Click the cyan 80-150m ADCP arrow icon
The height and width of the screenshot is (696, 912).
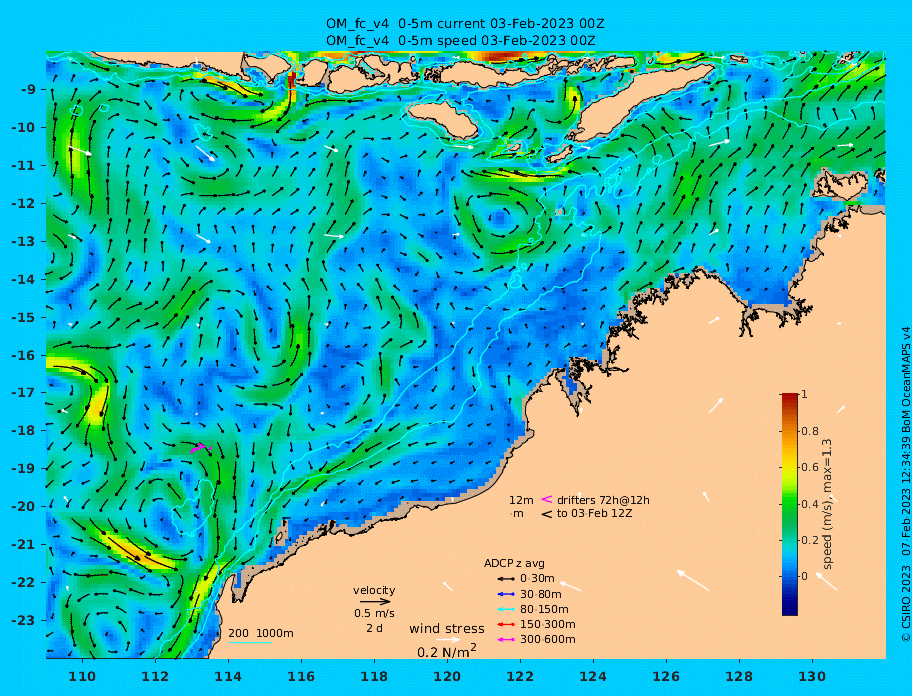(x=506, y=609)
